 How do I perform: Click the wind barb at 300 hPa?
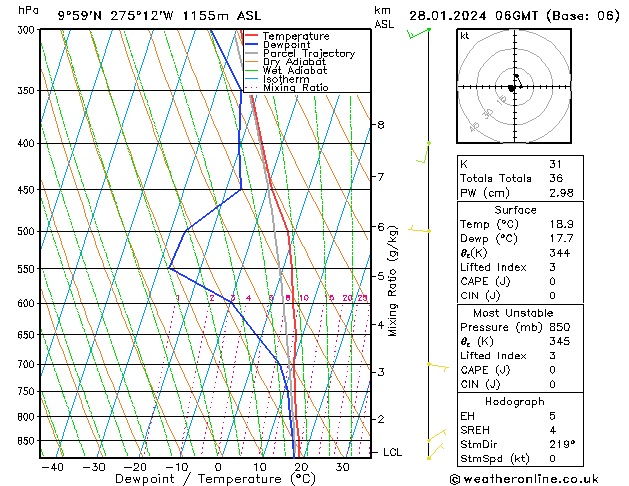pos(418,33)
